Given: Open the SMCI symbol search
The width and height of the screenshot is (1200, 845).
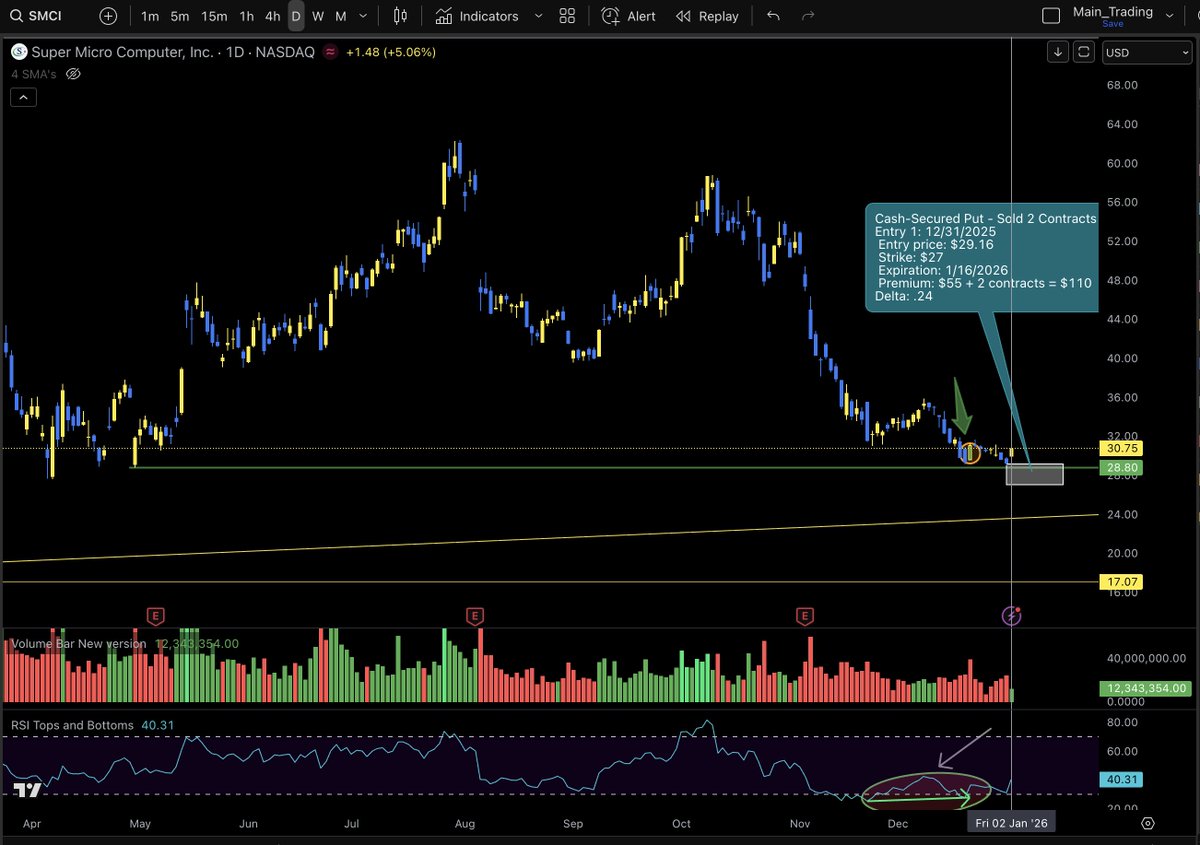Looking at the screenshot, I should click(x=38, y=16).
